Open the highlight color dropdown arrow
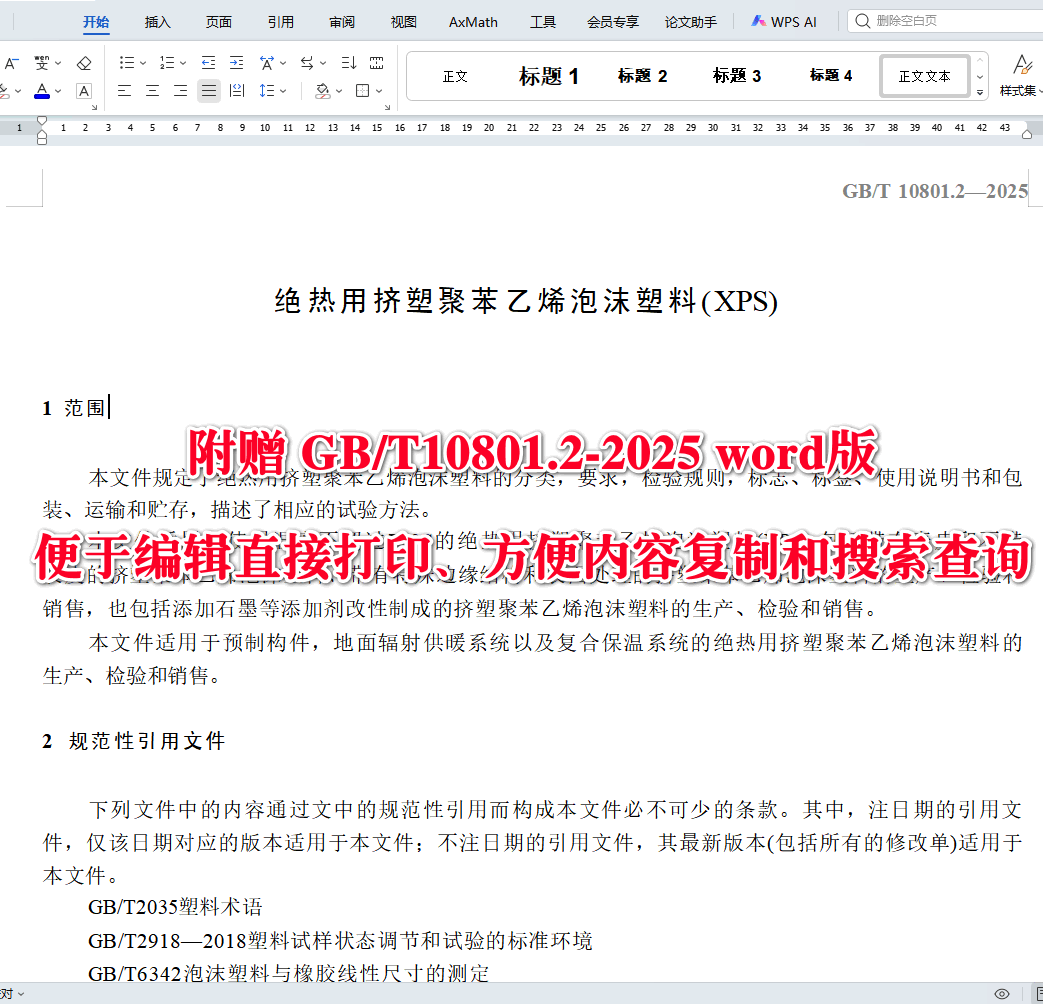 [x=18, y=90]
